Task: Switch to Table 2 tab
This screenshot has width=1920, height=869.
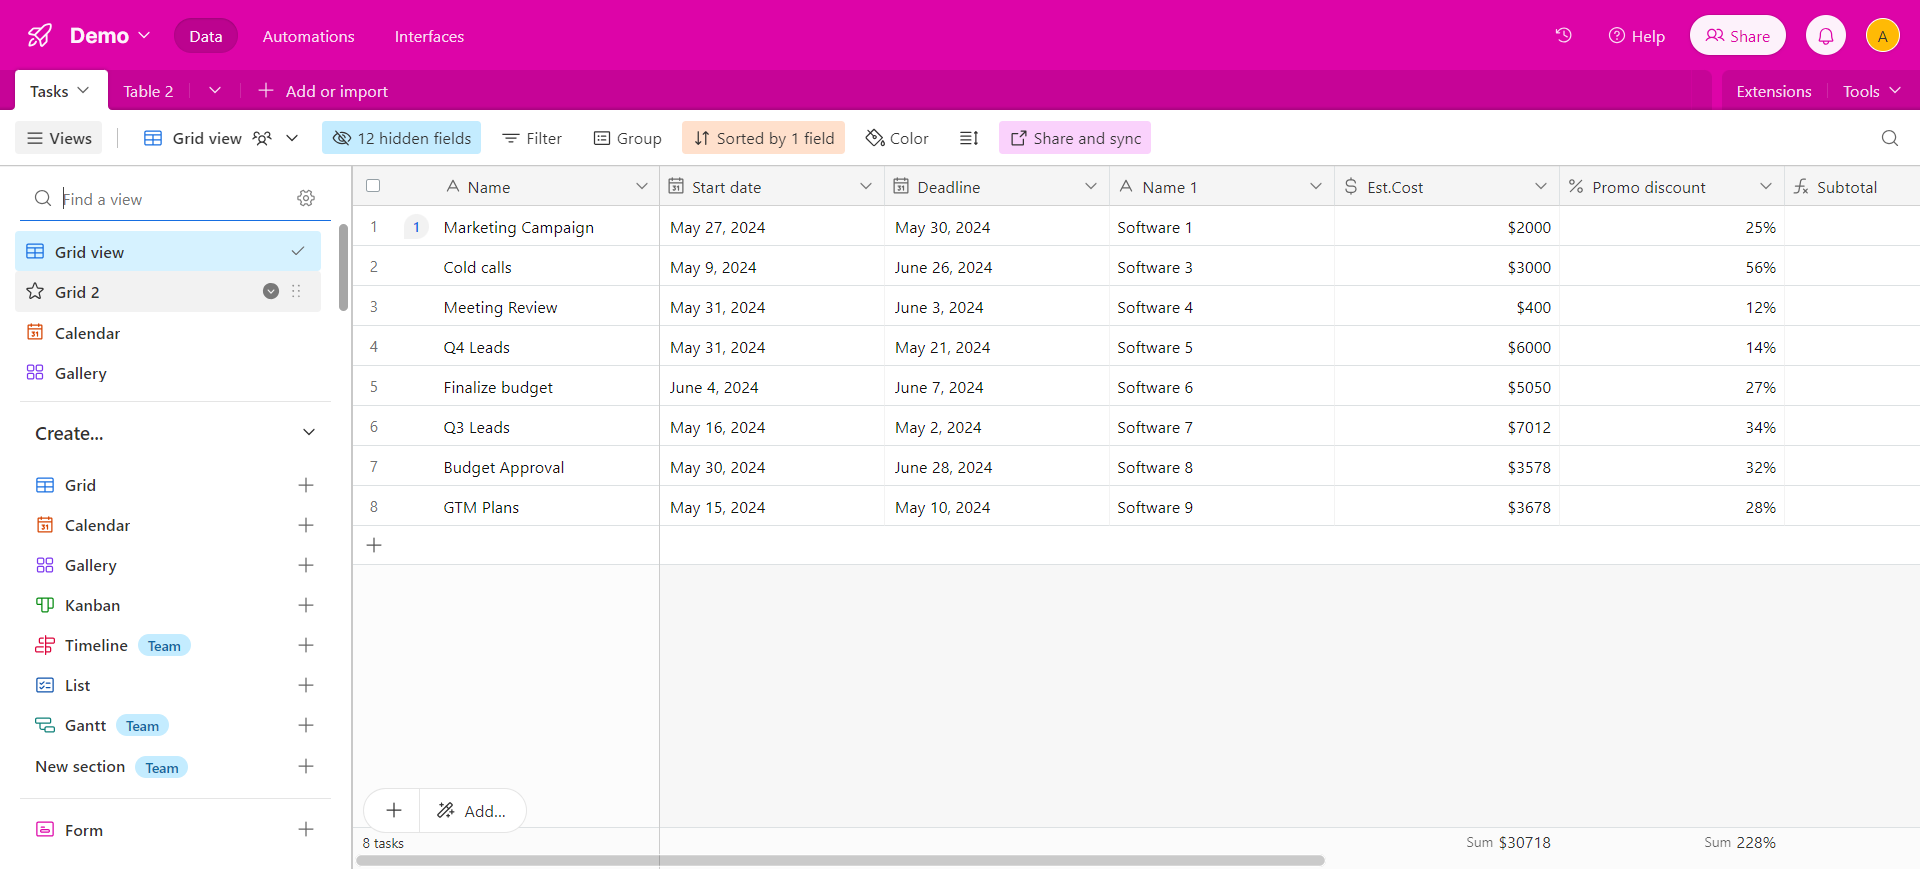Action: (148, 91)
